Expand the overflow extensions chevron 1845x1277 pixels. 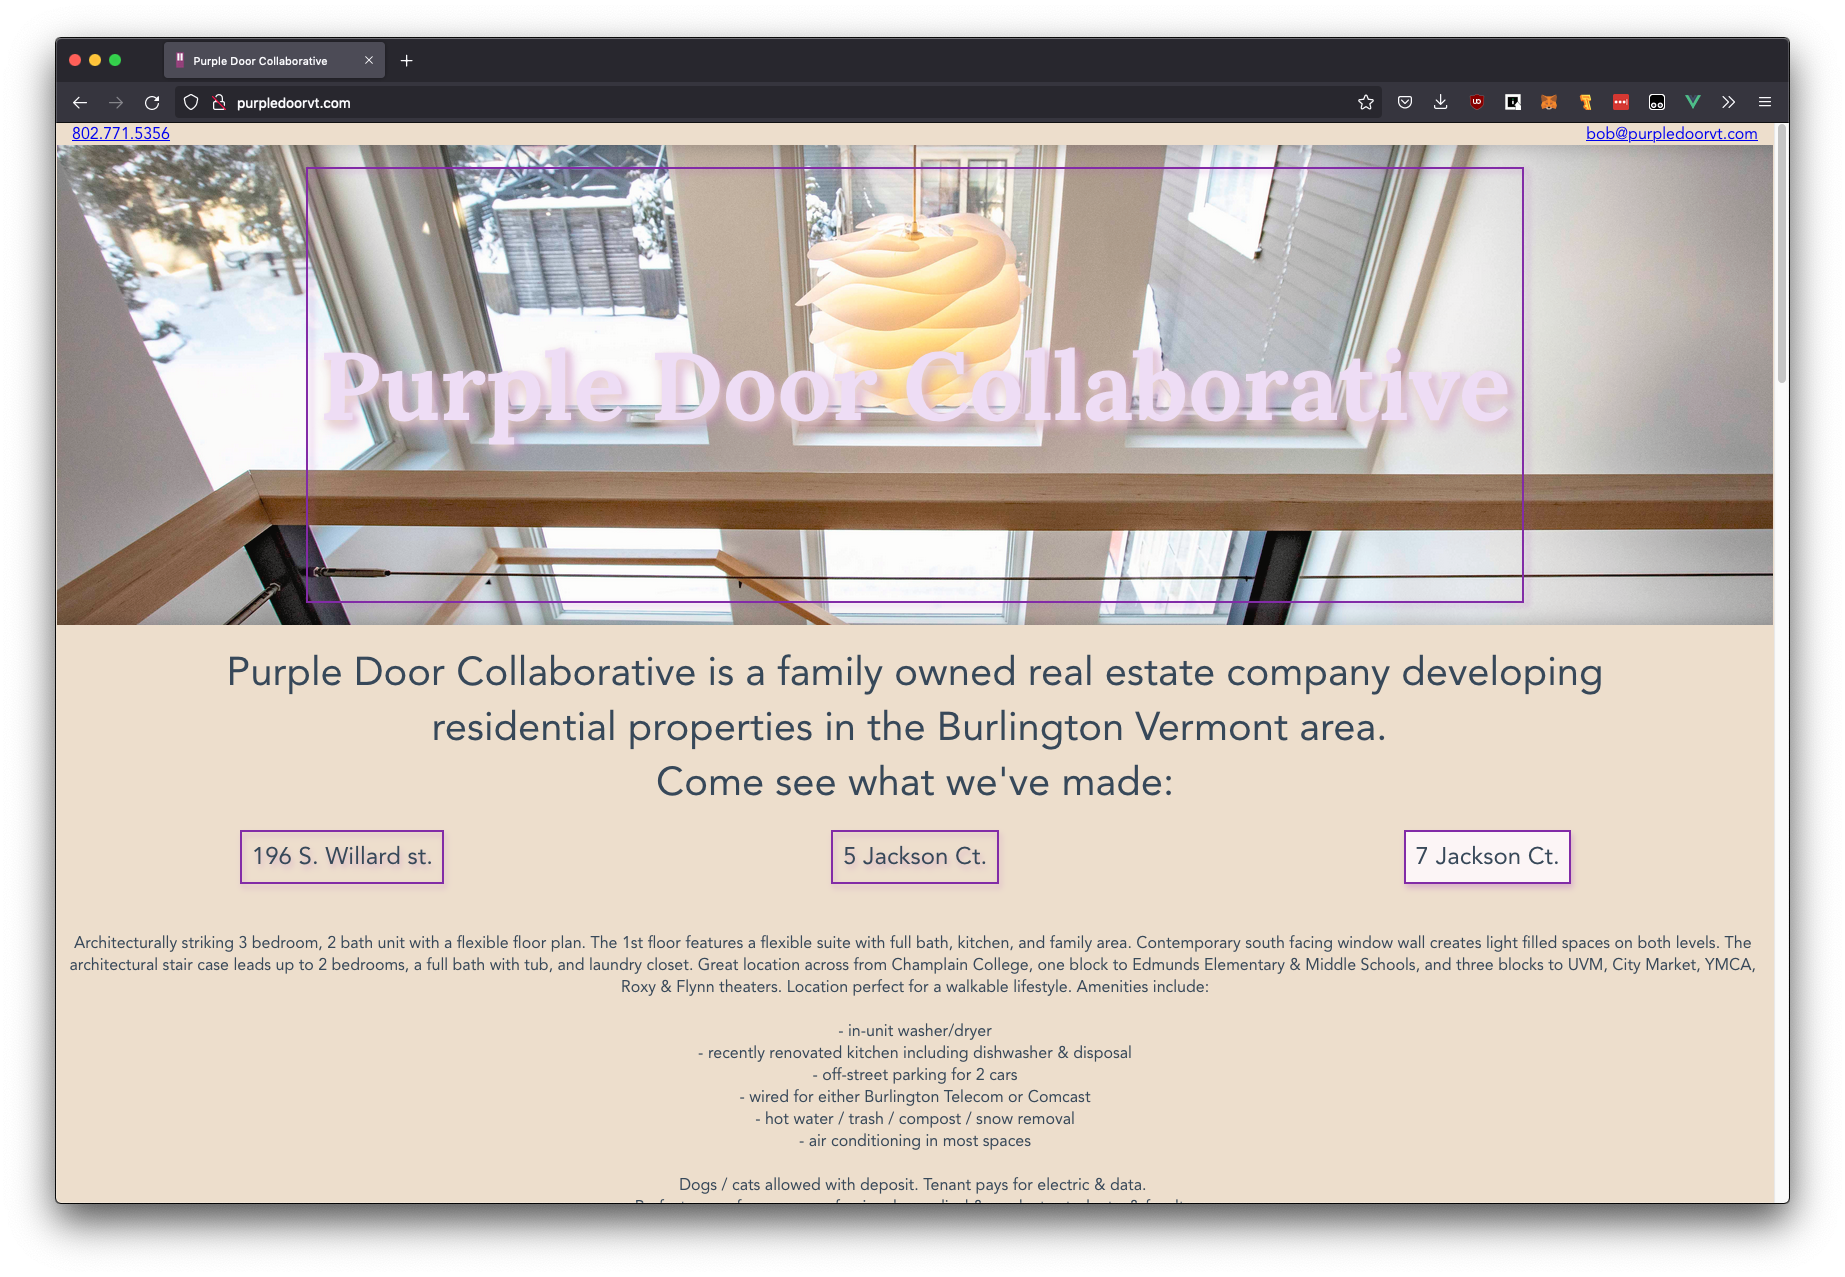click(1728, 102)
